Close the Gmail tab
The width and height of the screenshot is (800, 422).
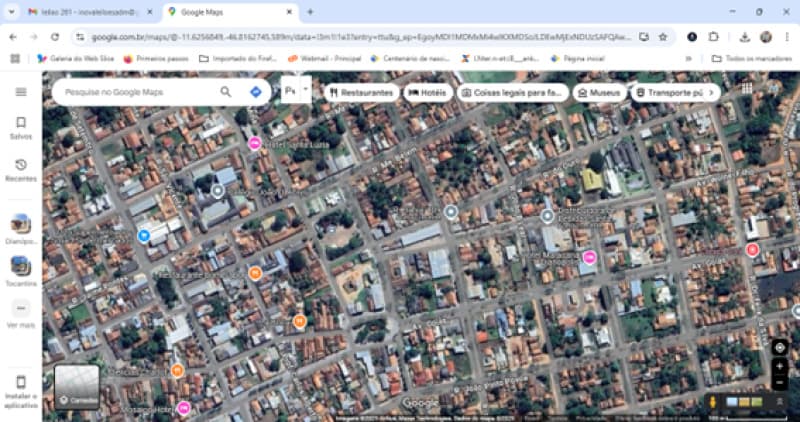click(150, 12)
